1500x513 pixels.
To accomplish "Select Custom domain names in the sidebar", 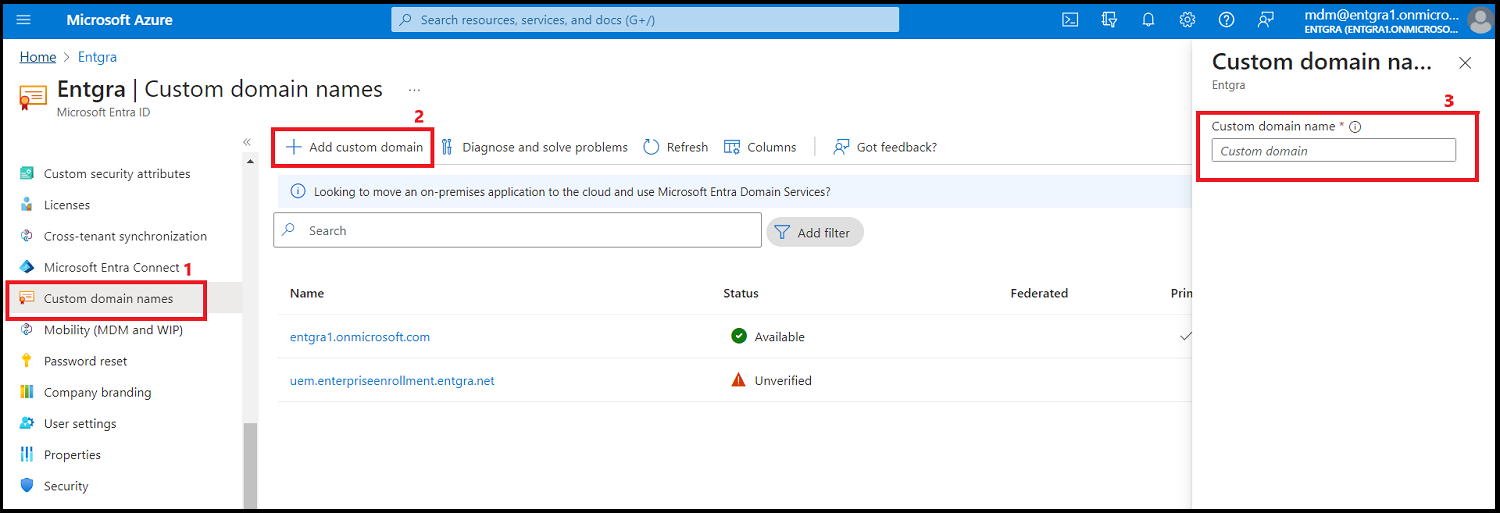I will [106, 299].
